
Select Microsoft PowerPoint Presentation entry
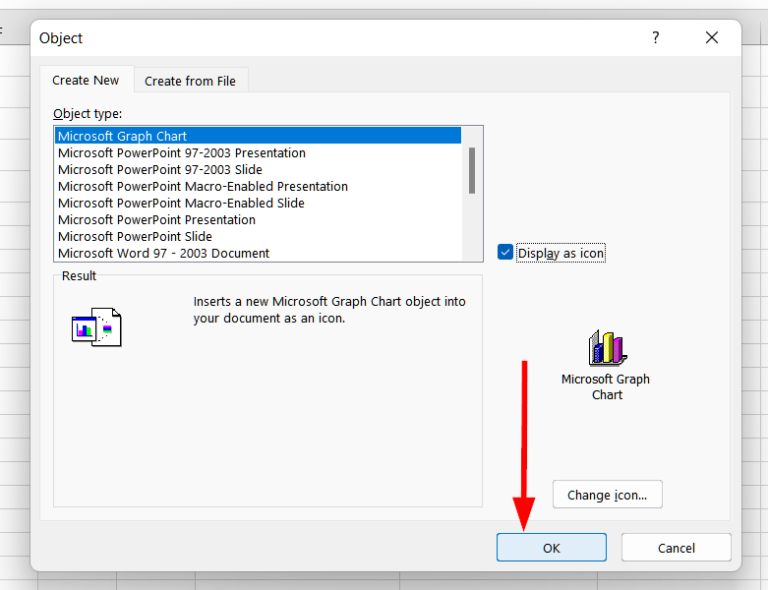click(x=258, y=219)
